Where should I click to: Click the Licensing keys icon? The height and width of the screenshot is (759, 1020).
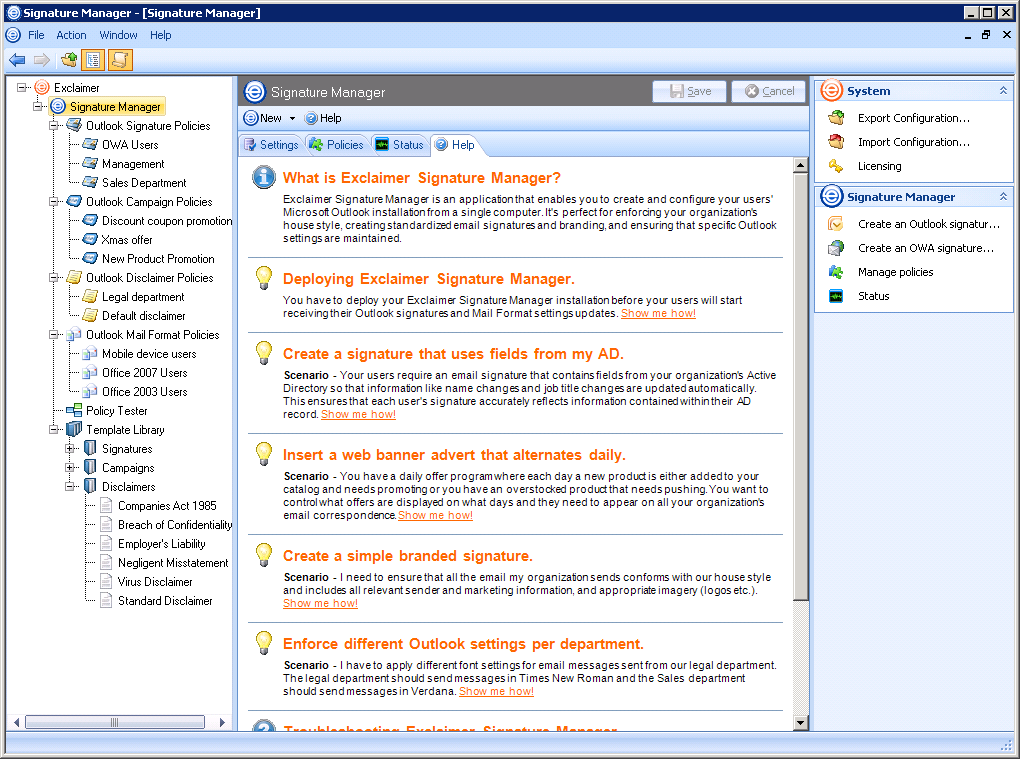pyautogui.click(x=836, y=166)
